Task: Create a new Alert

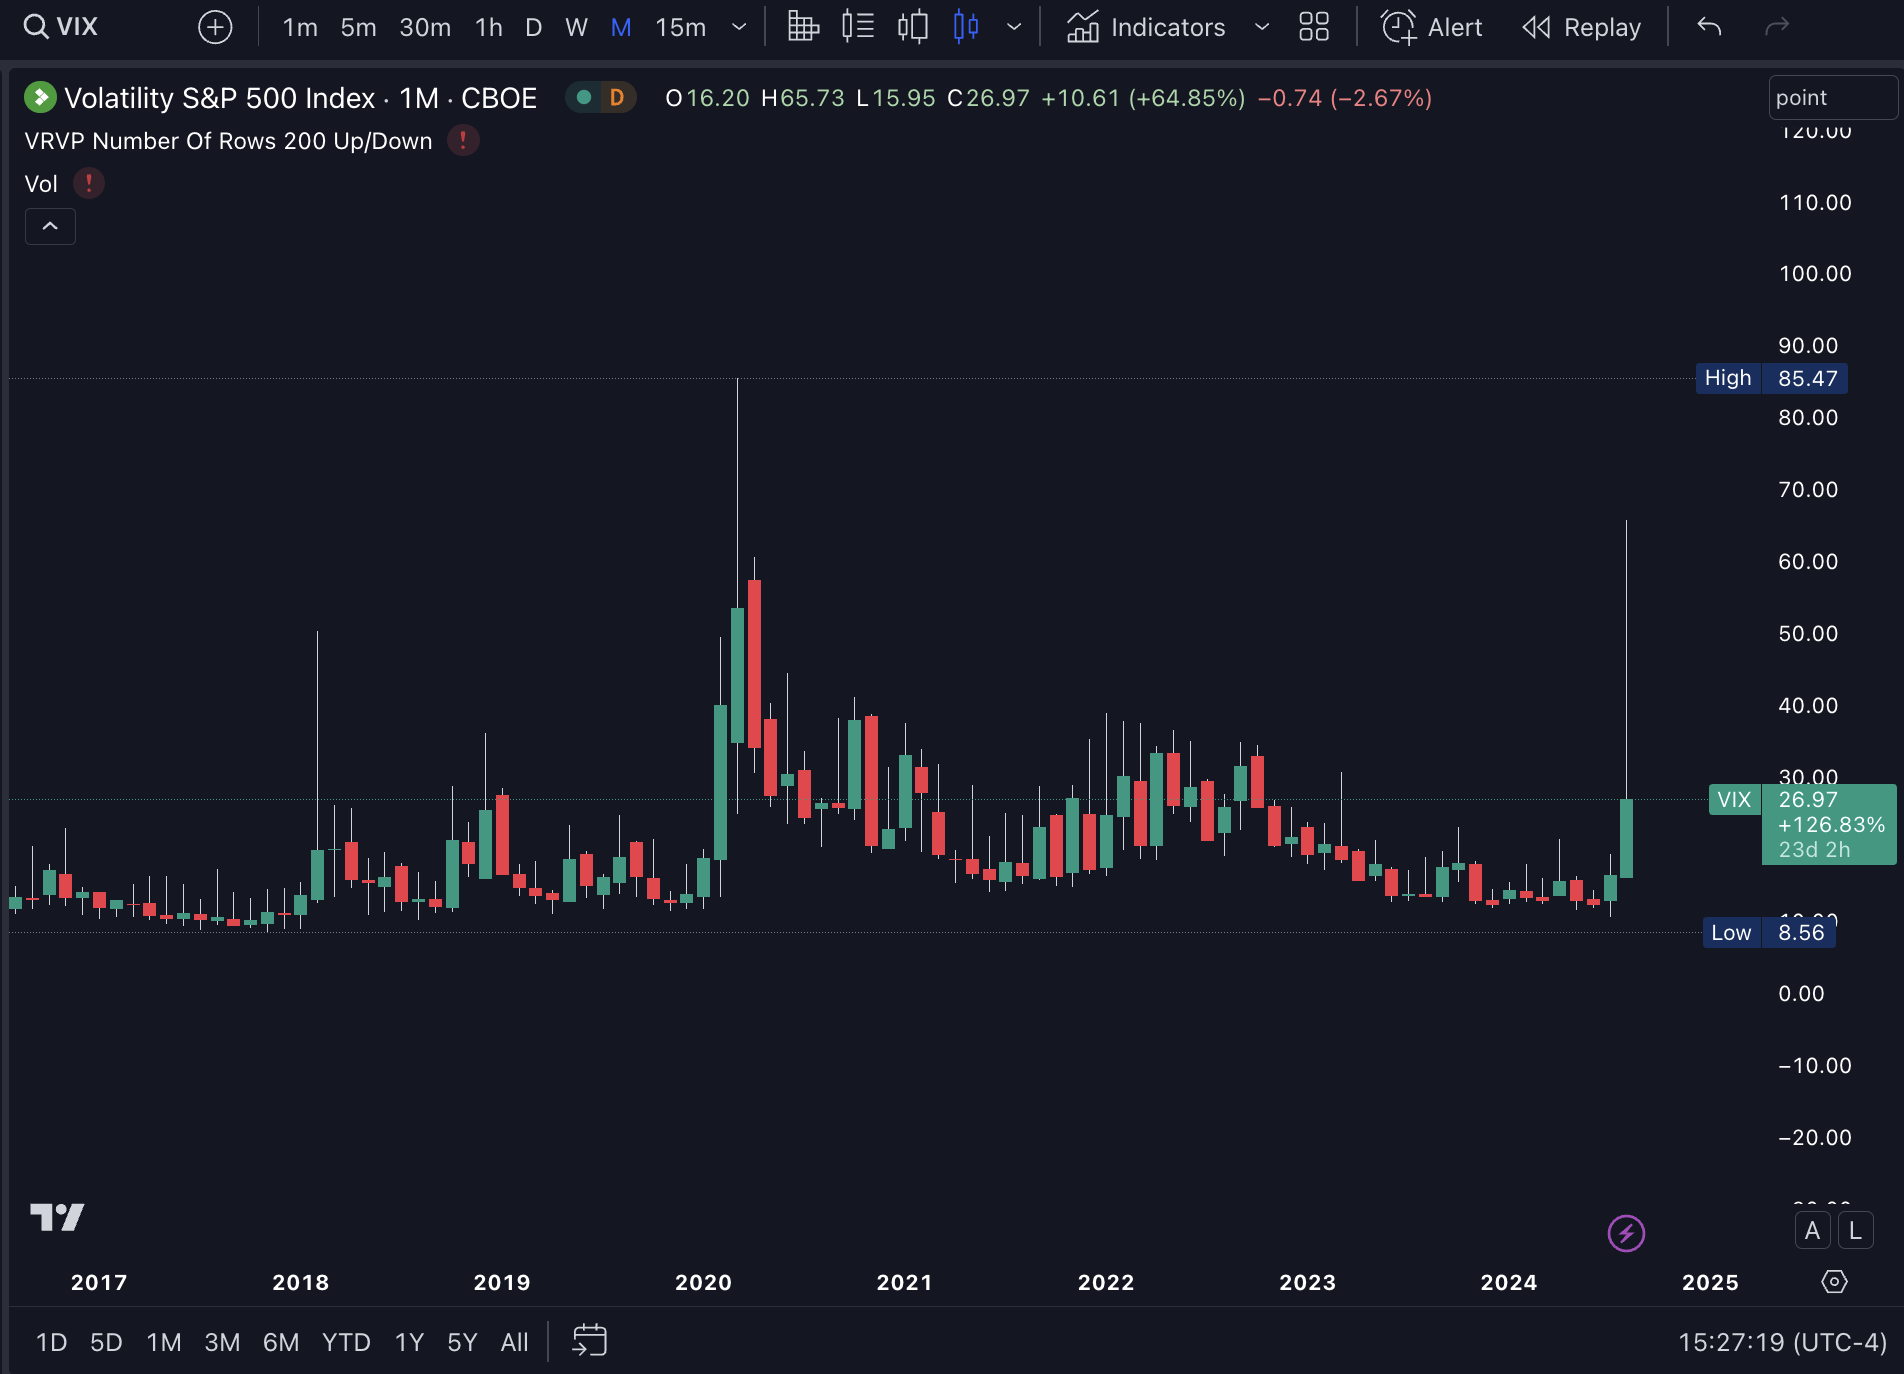Action: (x=1432, y=27)
